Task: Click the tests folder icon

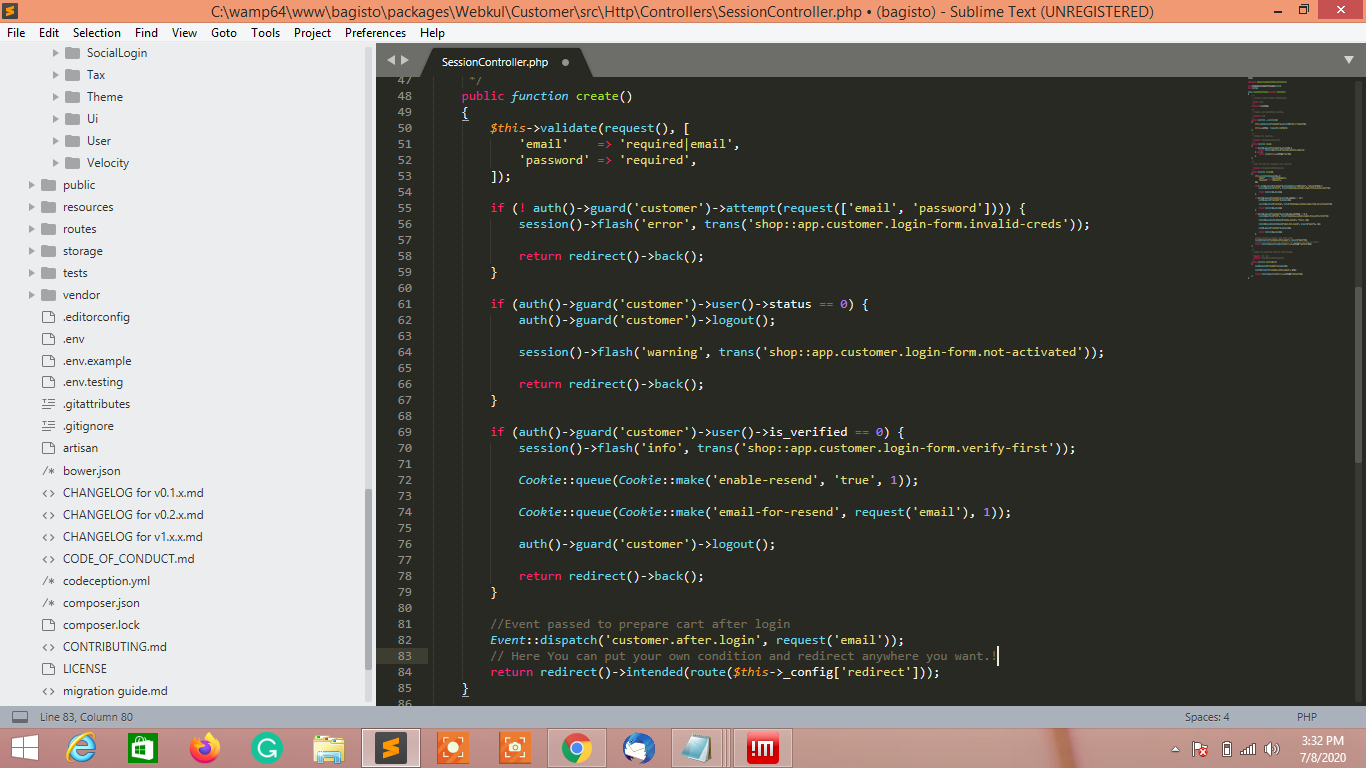Action: point(48,273)
